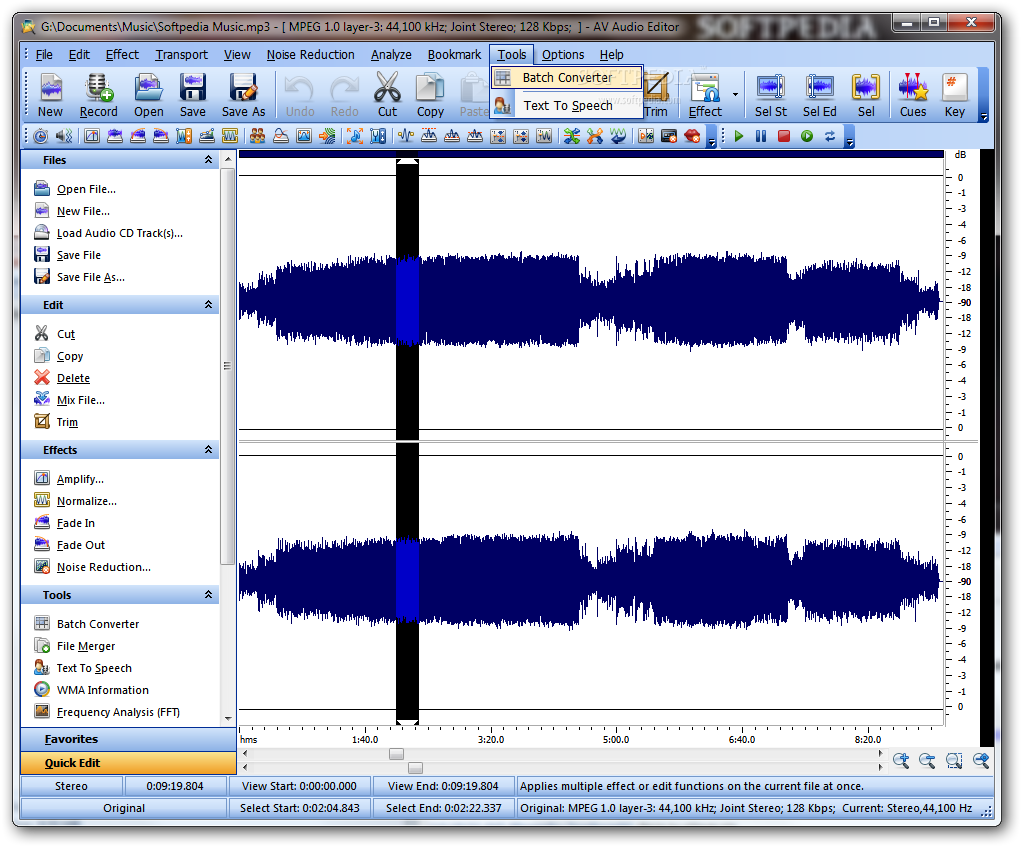The height and width of the screenshot is (847, 1022).
Task: Click File Merger in the Tools panel
Action: (86, 646)
